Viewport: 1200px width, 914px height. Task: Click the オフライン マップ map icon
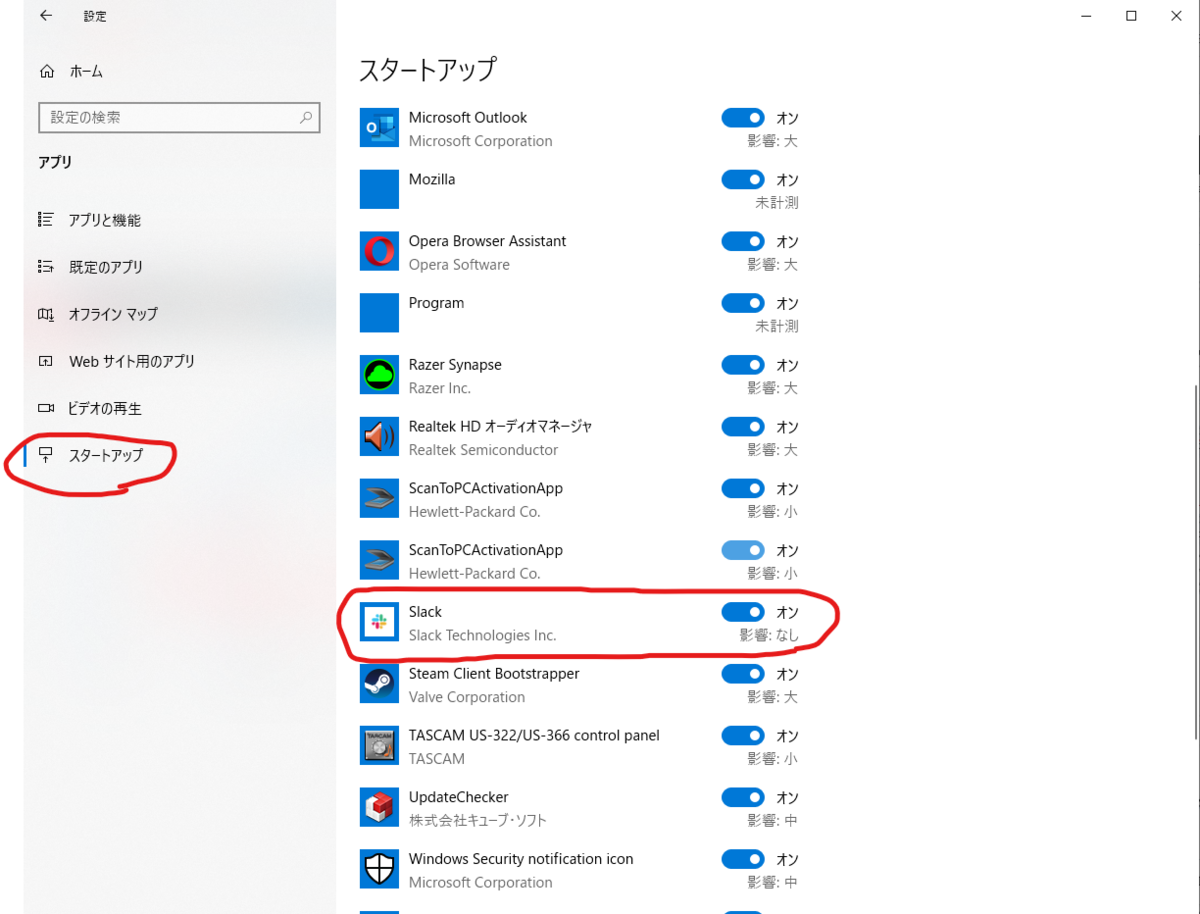point(46,314)
